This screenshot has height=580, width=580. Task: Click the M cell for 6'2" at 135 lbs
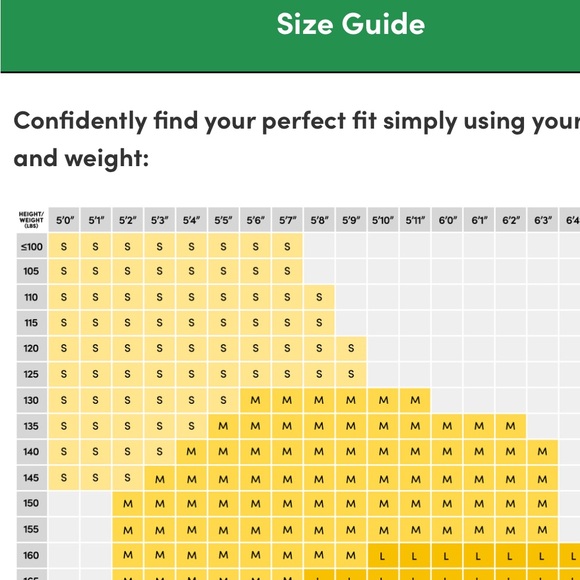510,426
